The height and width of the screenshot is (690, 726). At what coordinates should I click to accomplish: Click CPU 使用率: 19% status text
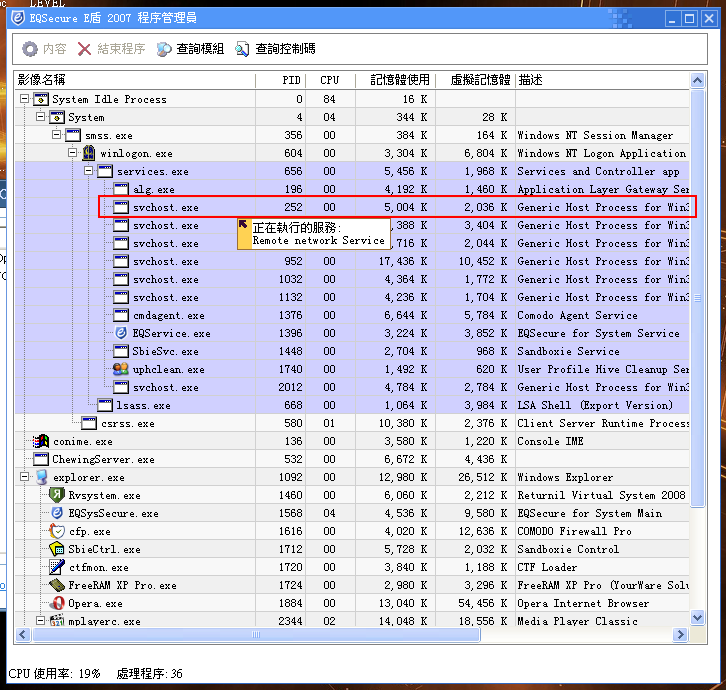pyautogui.click(x=54, y=673)
